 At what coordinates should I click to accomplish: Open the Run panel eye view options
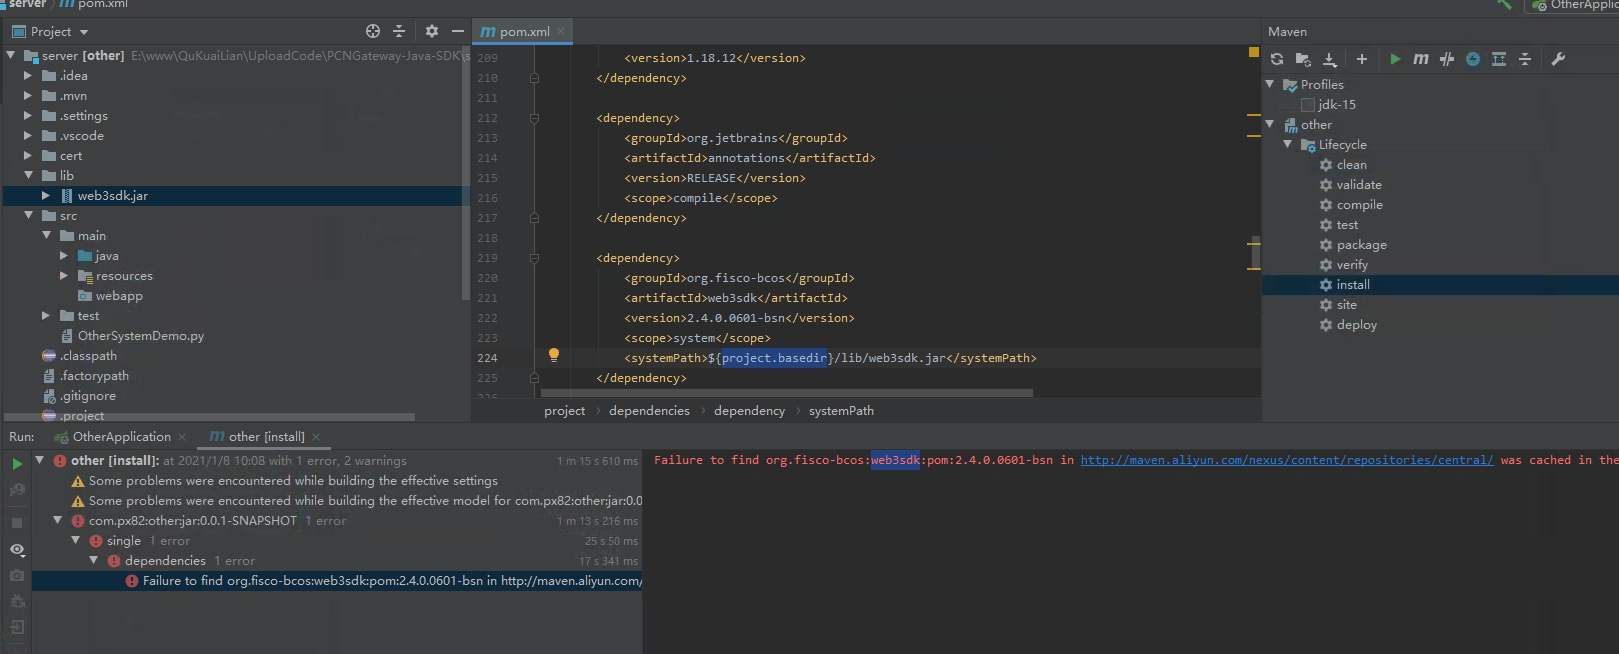17,550
